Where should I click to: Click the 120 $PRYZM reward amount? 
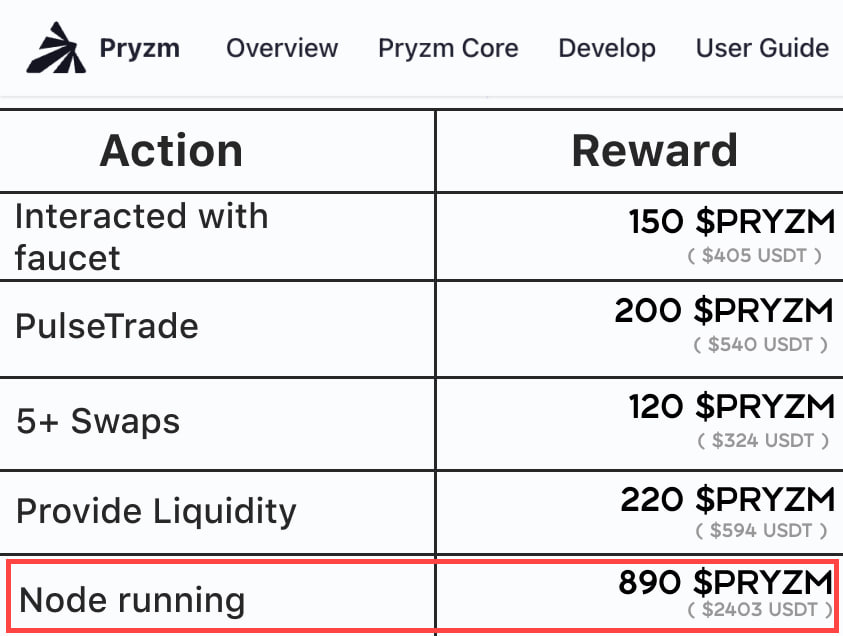[732, 406]
